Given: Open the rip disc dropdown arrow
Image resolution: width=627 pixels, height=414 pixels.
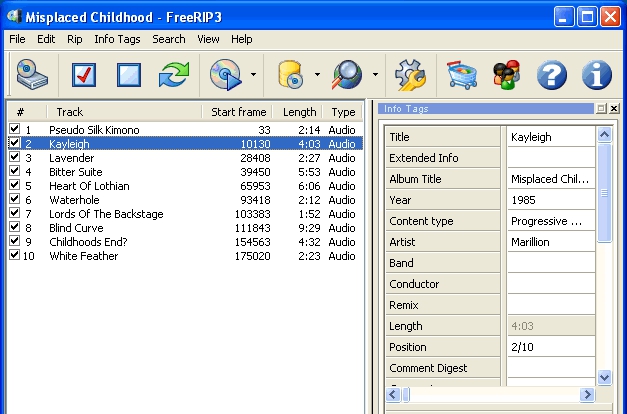Looking at the screenshot, I should pyautogui.click(x=254, y=74).
